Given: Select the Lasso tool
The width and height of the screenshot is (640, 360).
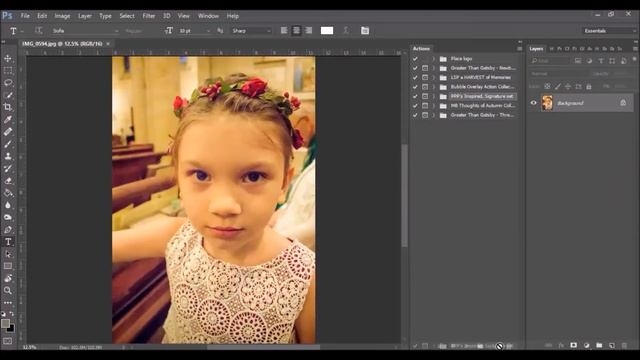Looking at the screenshot, I should click(x=8, y=82).
